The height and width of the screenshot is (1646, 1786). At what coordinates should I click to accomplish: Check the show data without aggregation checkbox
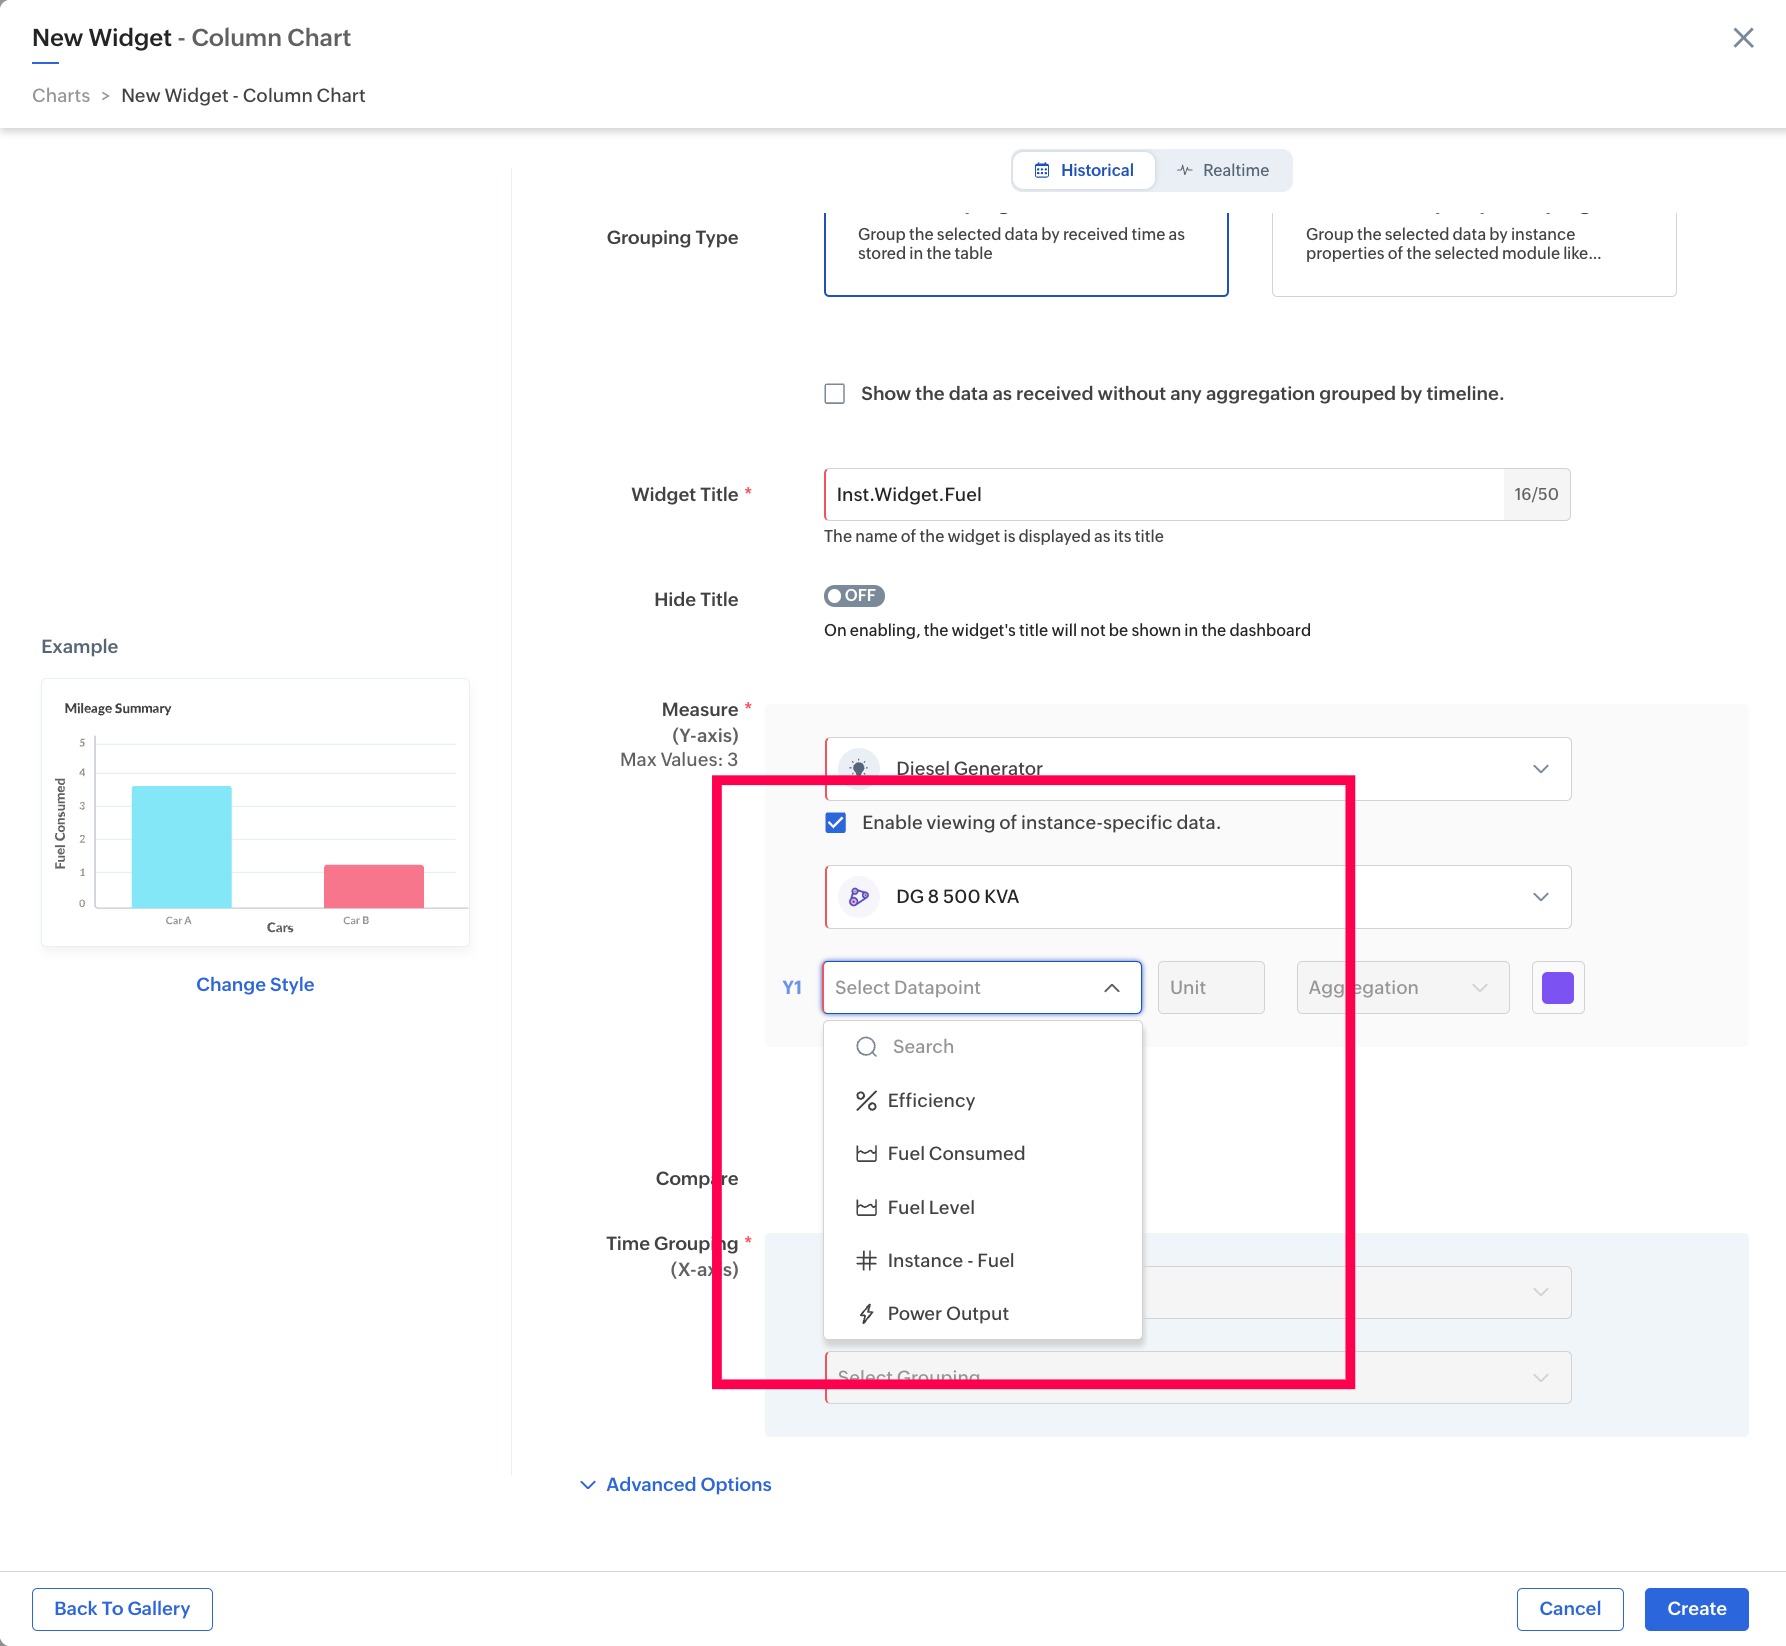[x=835, y=394]
